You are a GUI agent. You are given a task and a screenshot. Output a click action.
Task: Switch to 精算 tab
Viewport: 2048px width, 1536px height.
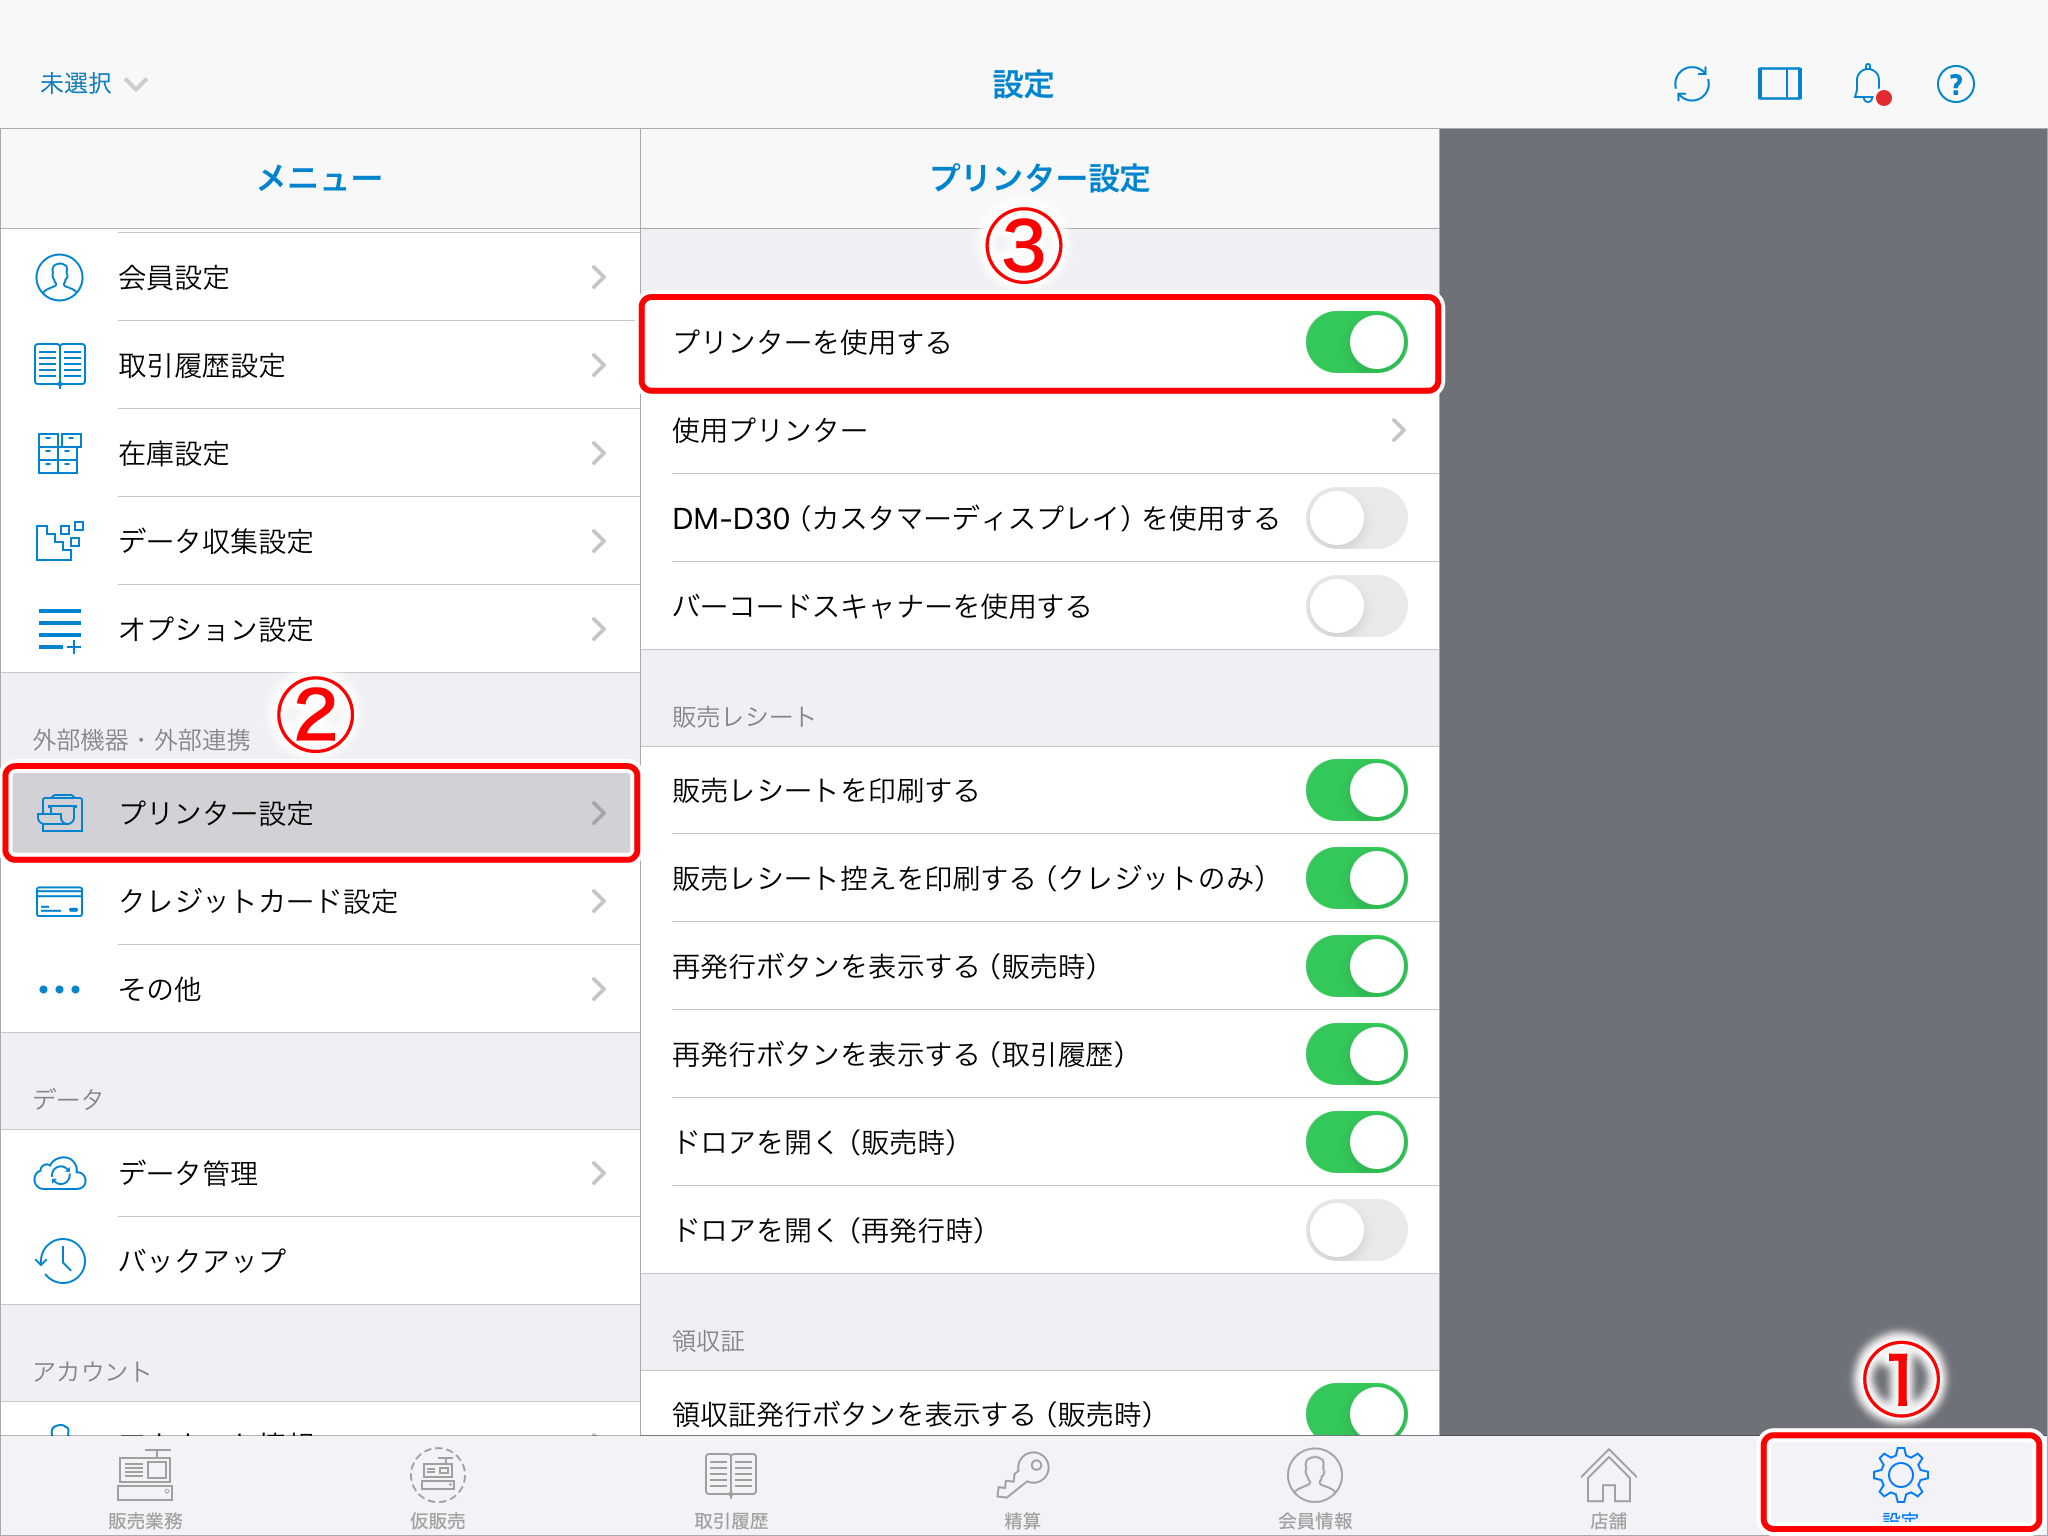[1023, 1489]
